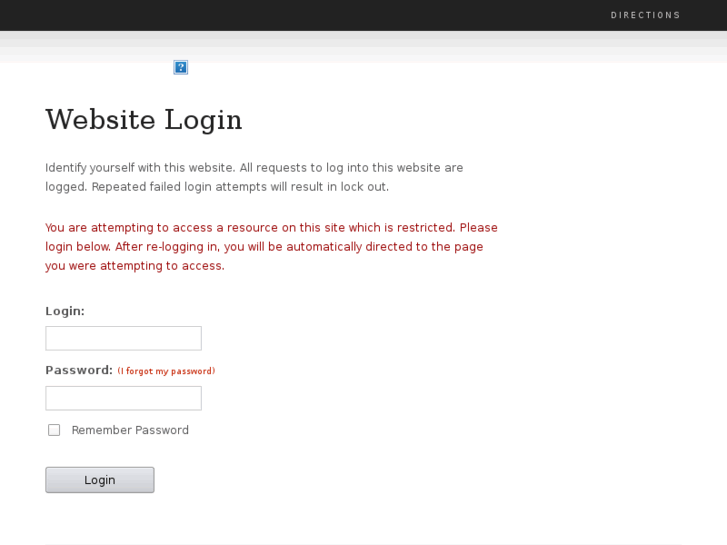This screenshot has width=727, height=545.
Task: Click red 'you were attempting to access.' line
Action: point(135,266)
